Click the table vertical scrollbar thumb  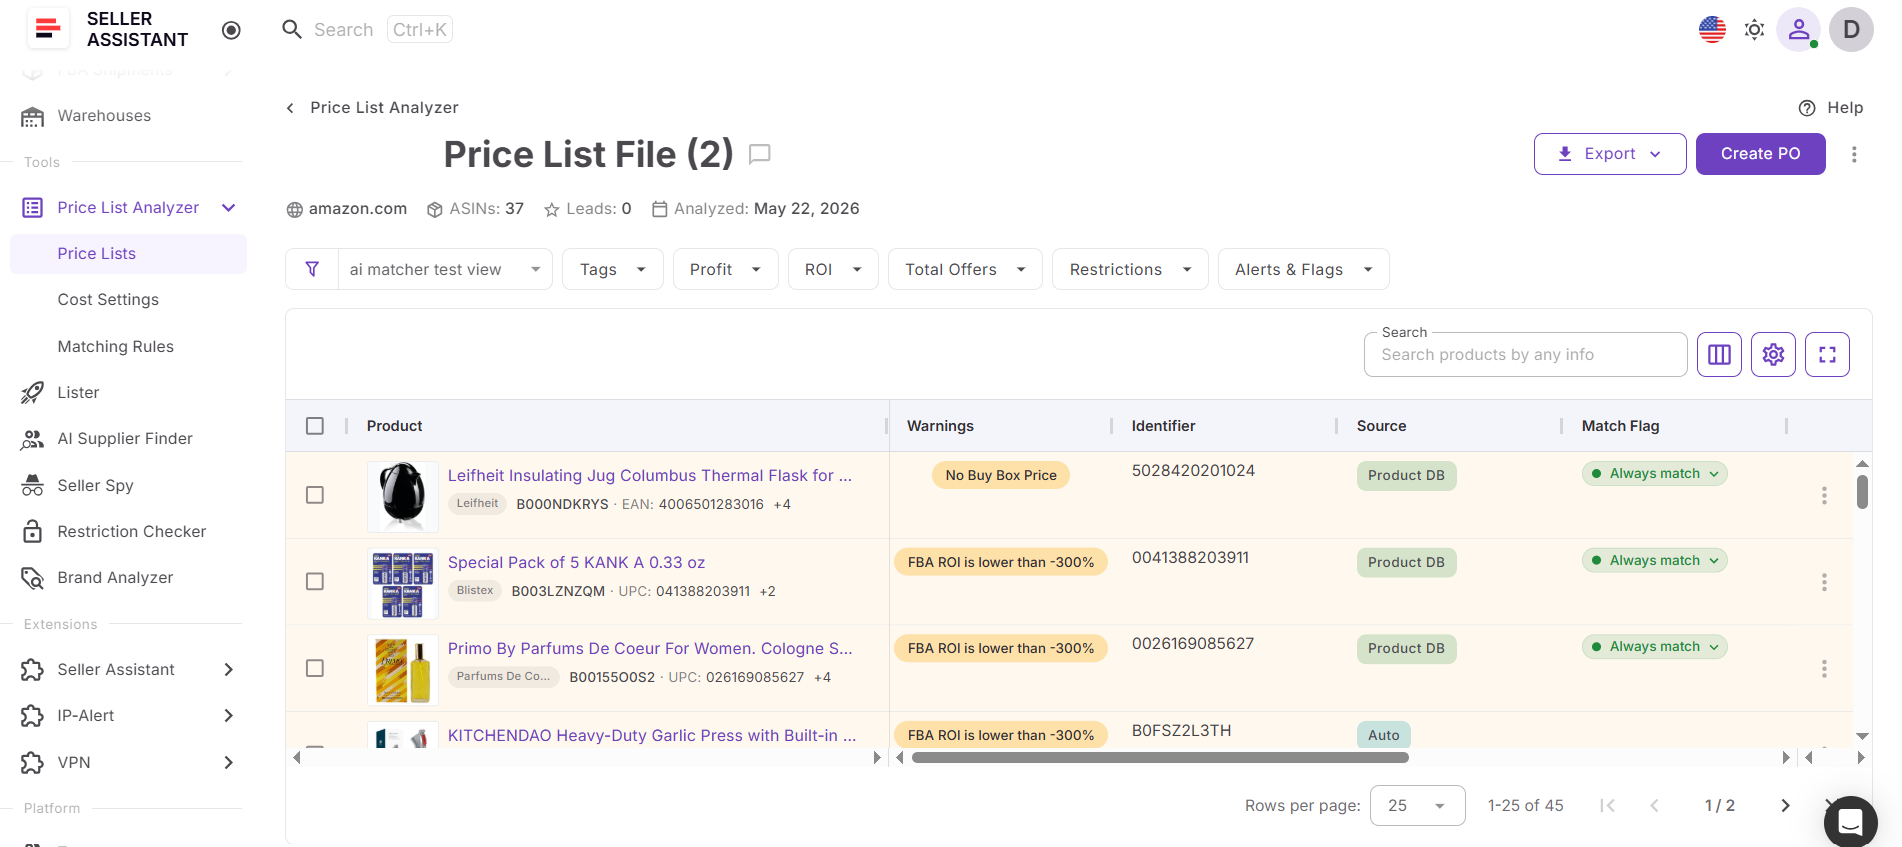click(1862, 492)
